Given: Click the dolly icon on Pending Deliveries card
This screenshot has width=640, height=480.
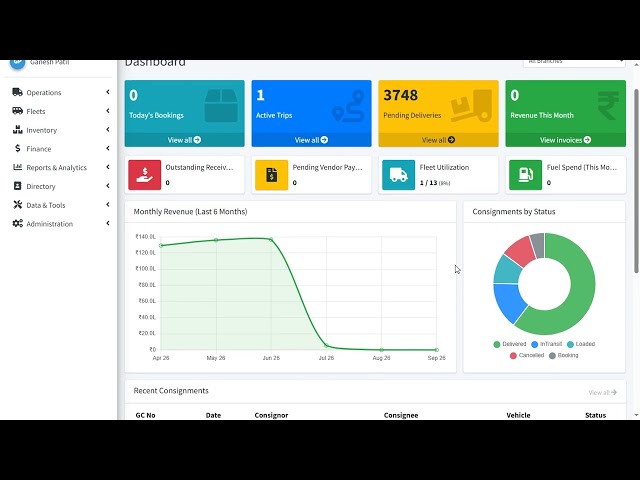Looking at the screenshot, I should tap(471, 106).
